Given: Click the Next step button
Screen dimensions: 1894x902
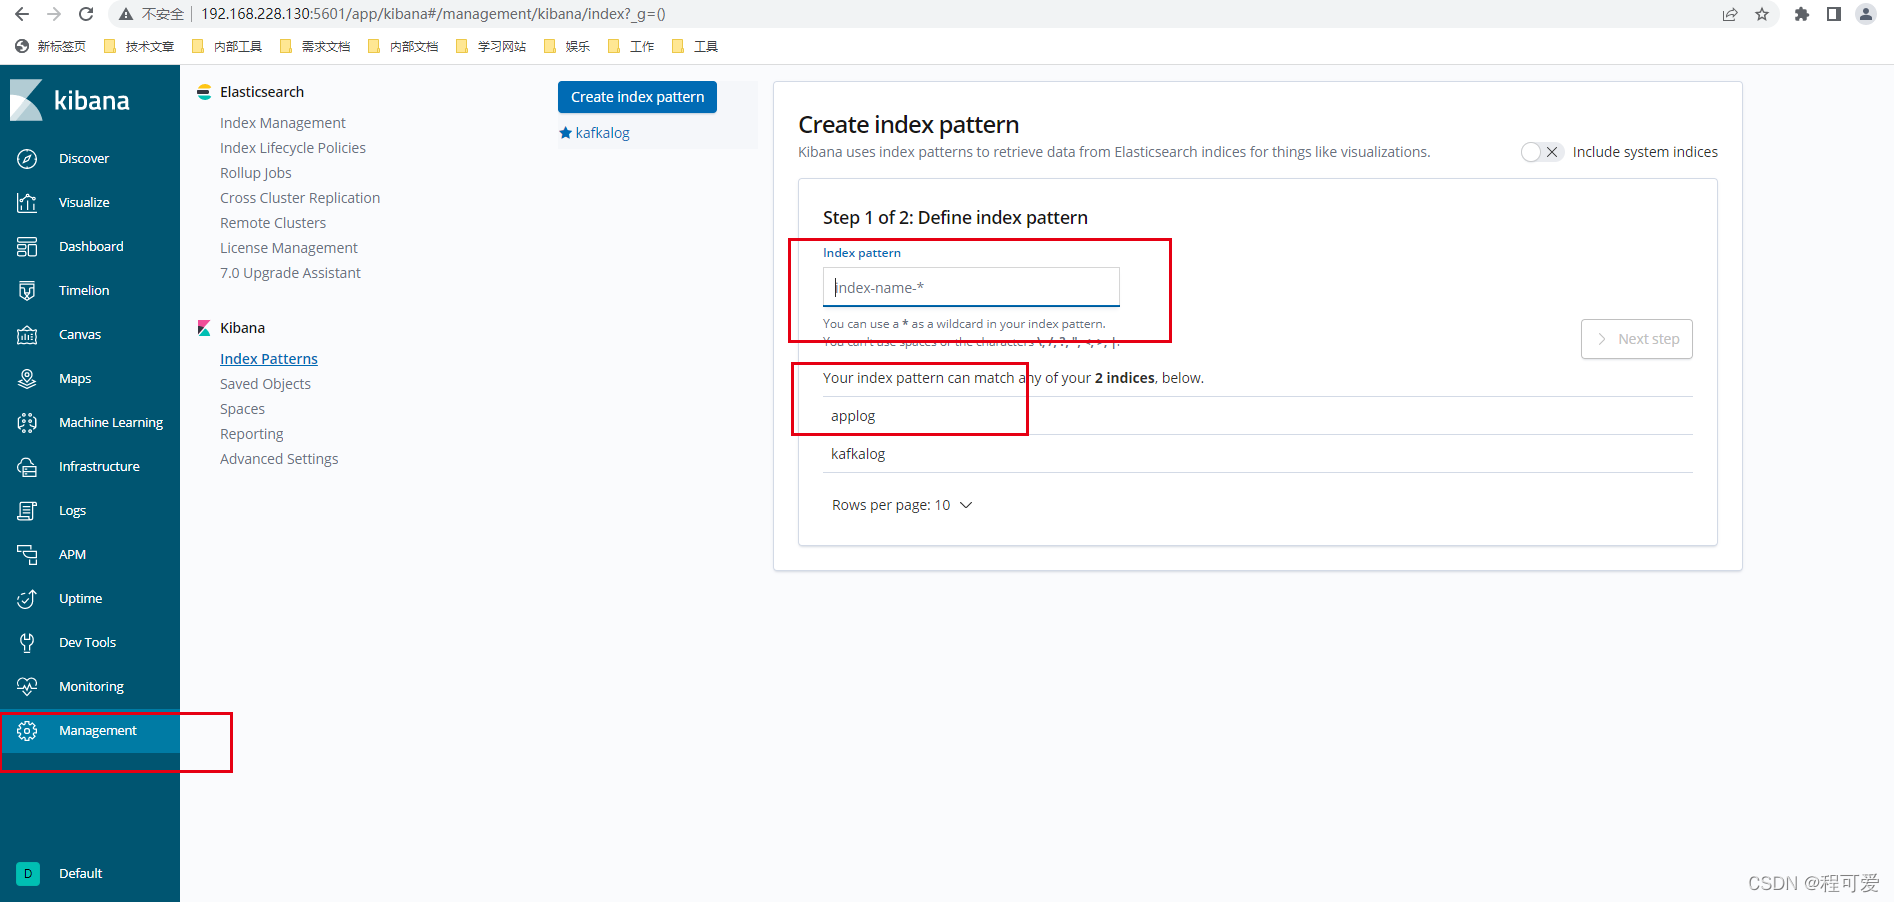Looking at the screenshot, I should [x=1637, y=339].
